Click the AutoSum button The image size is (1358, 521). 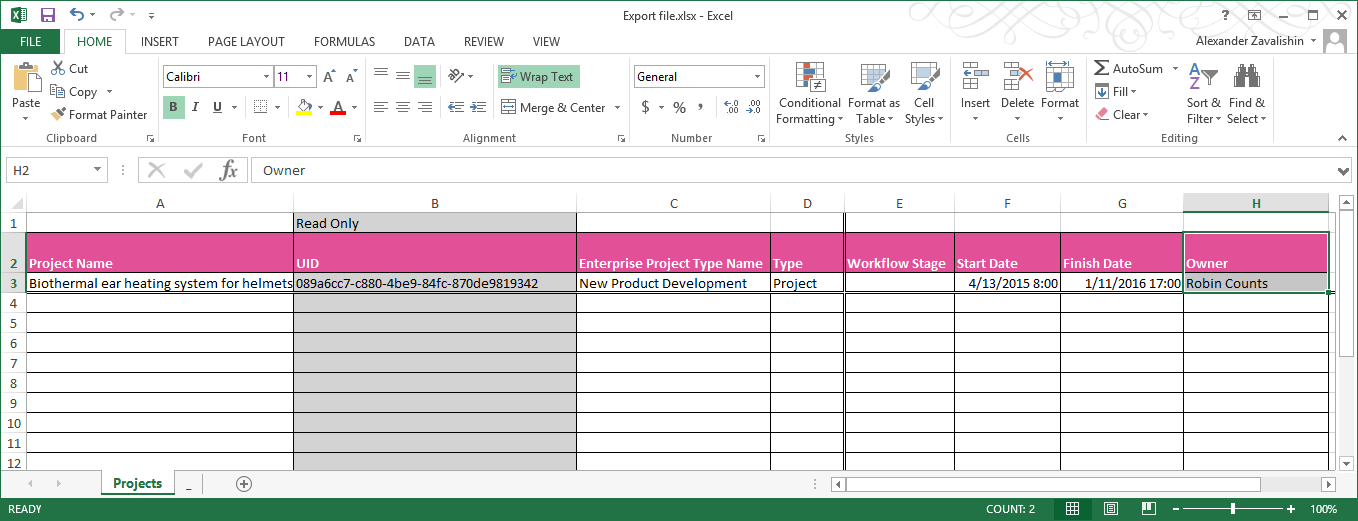click(1128, 69)
